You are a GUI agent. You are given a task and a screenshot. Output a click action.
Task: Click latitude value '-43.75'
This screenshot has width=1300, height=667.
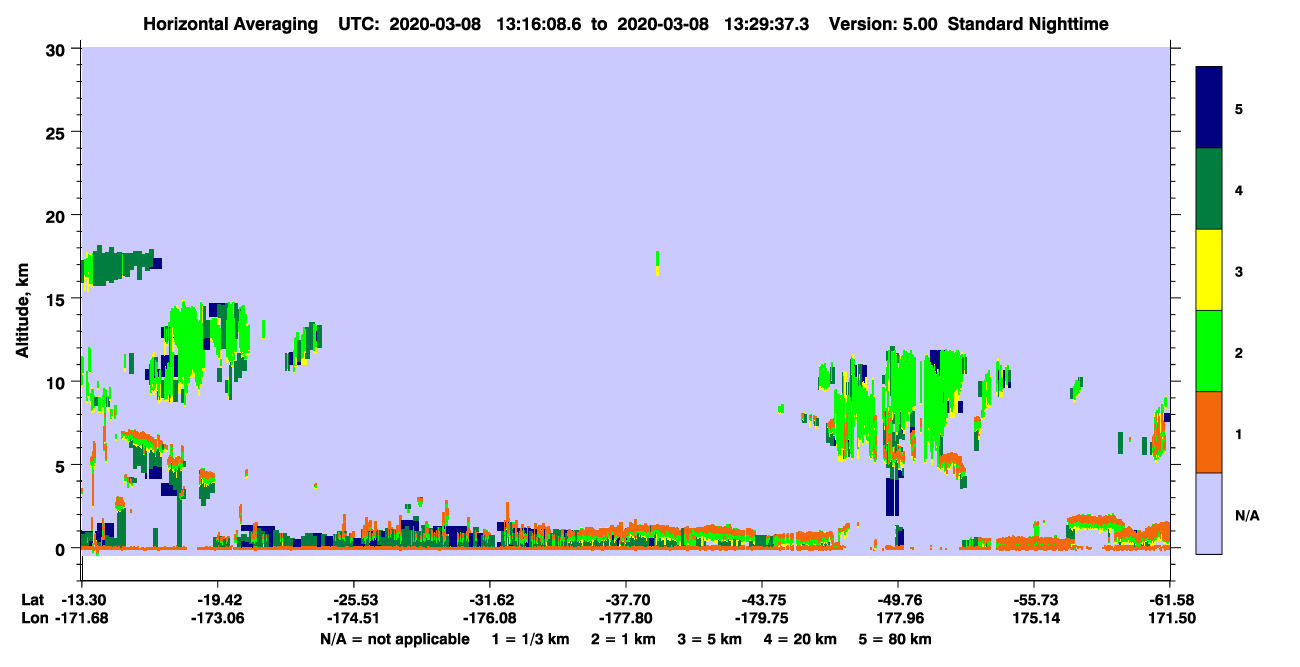[762, 600]
